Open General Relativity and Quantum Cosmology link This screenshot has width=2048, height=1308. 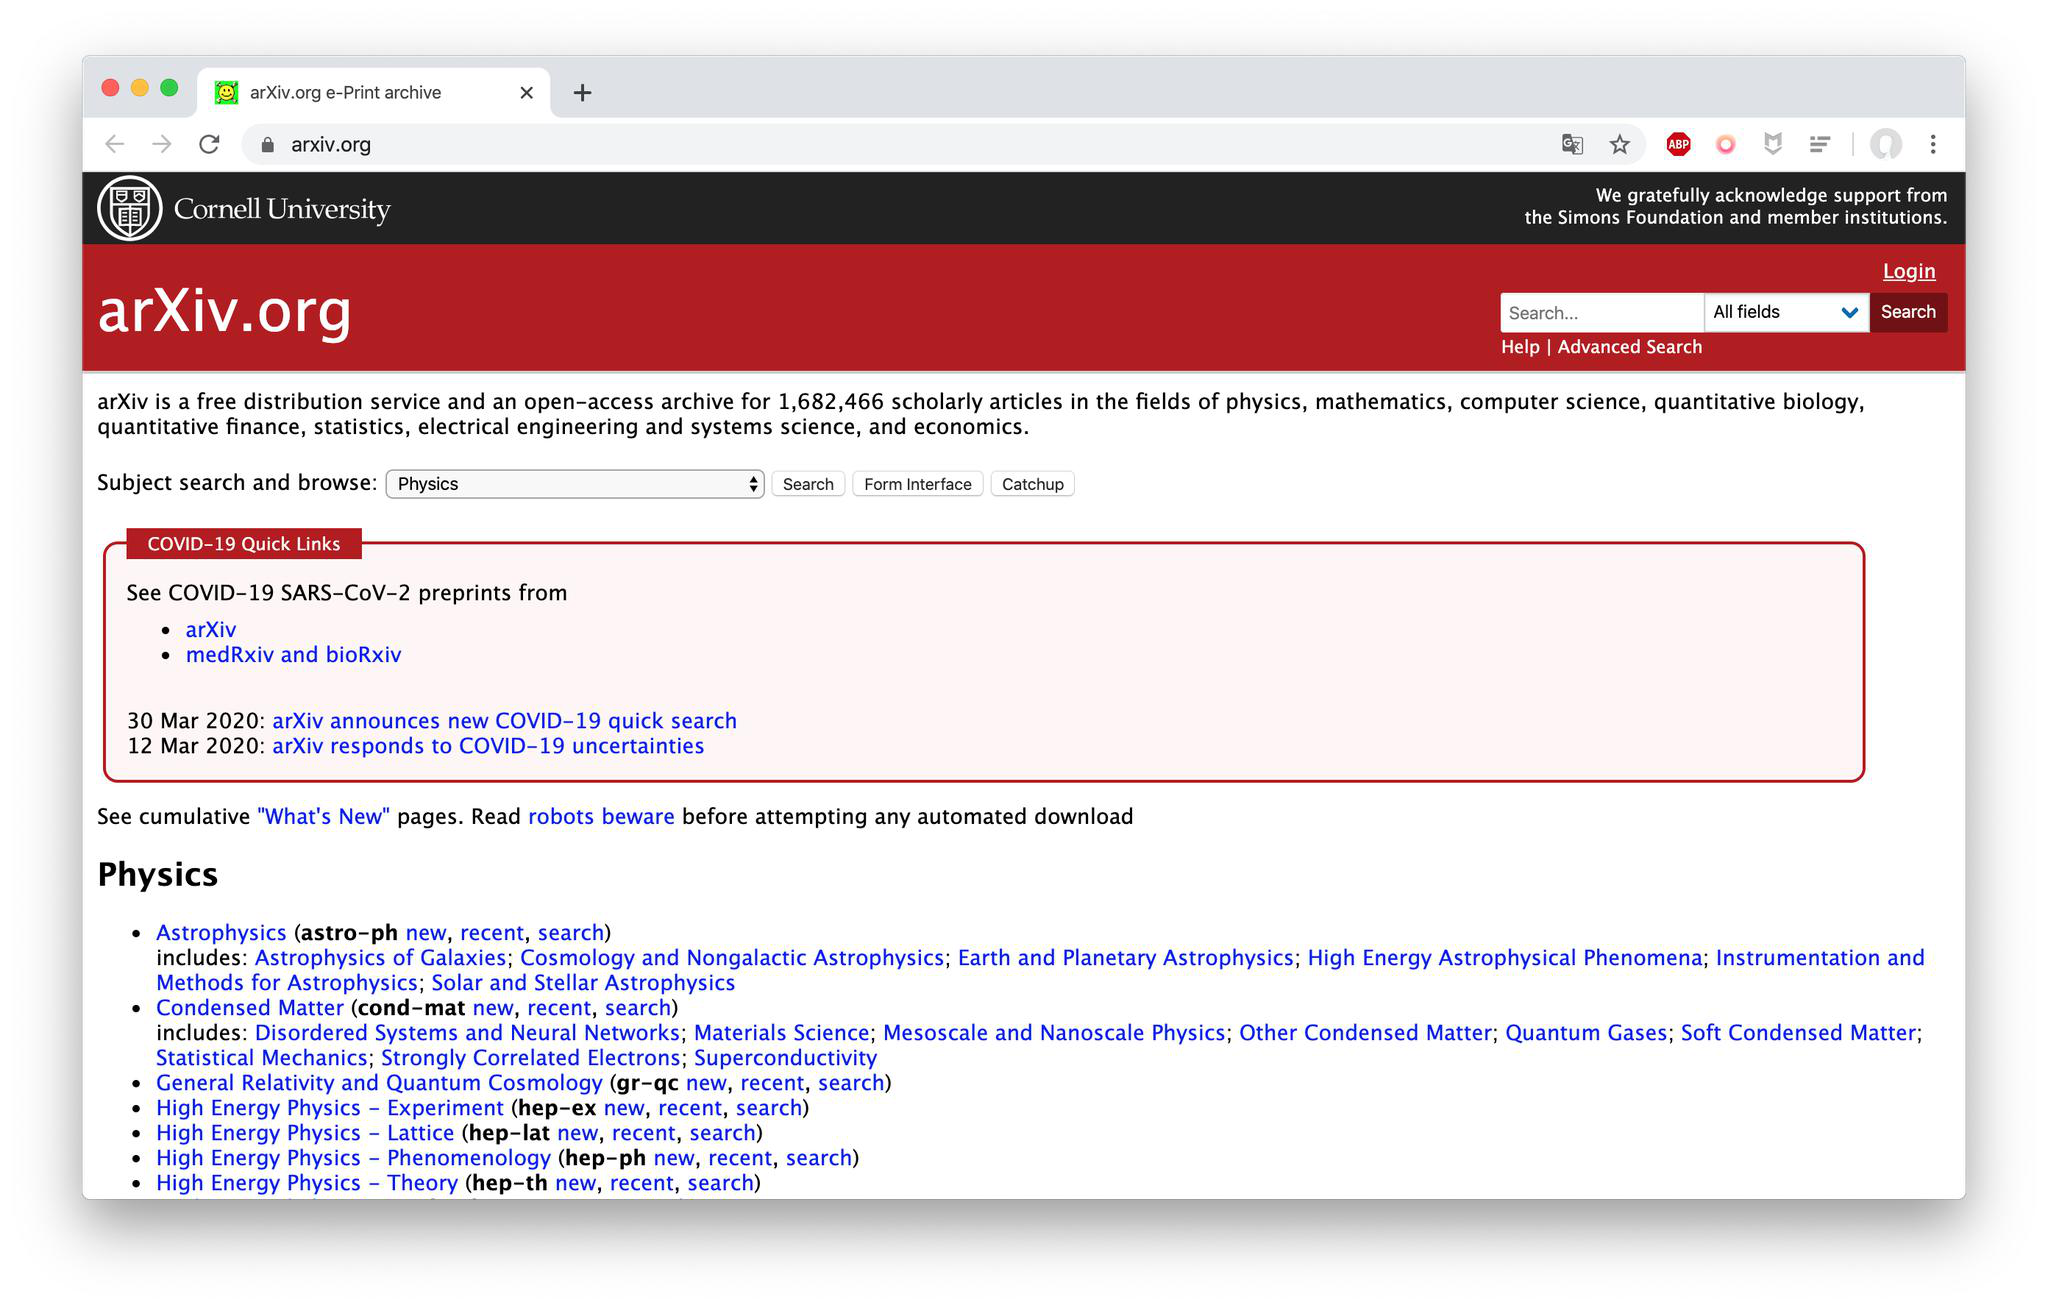(379, 1083)
